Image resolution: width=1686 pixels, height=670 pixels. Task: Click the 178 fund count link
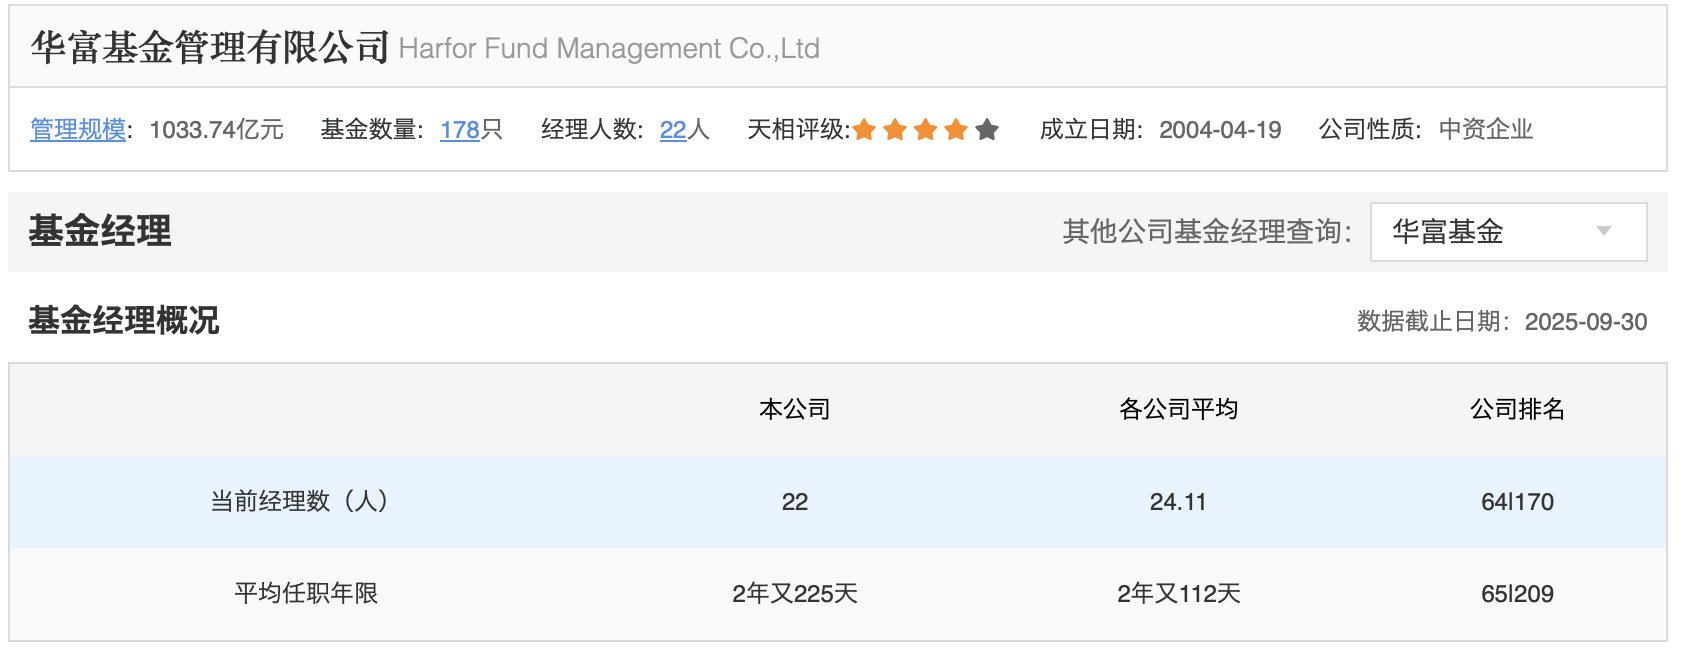pos(460,130)
